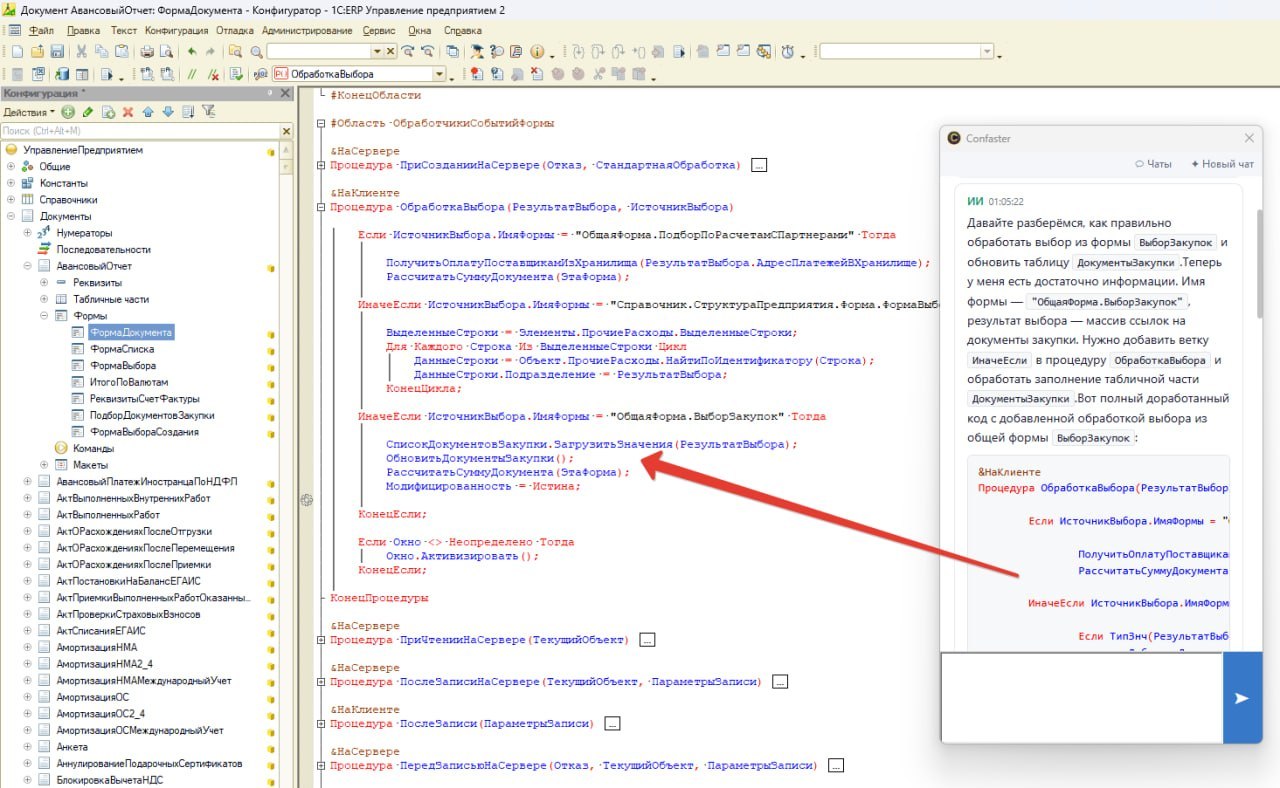Open the Справка menu
Screen dimensions: 1280x788
click(462, 31)
